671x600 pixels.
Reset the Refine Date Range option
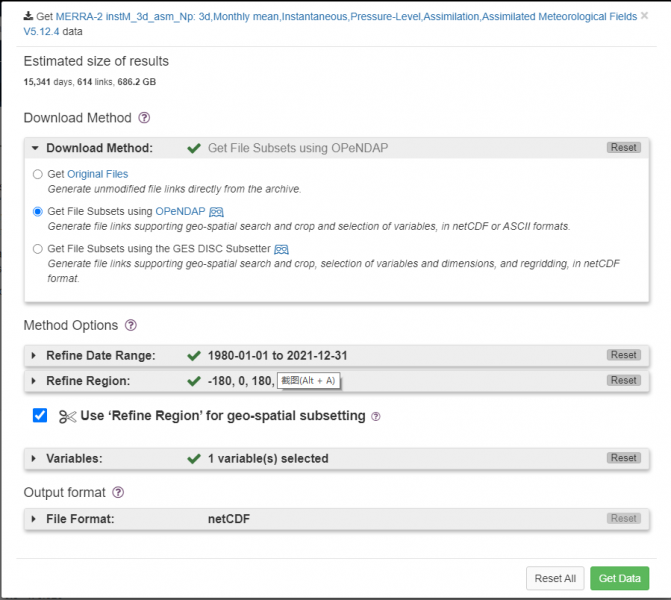[623, 355]
